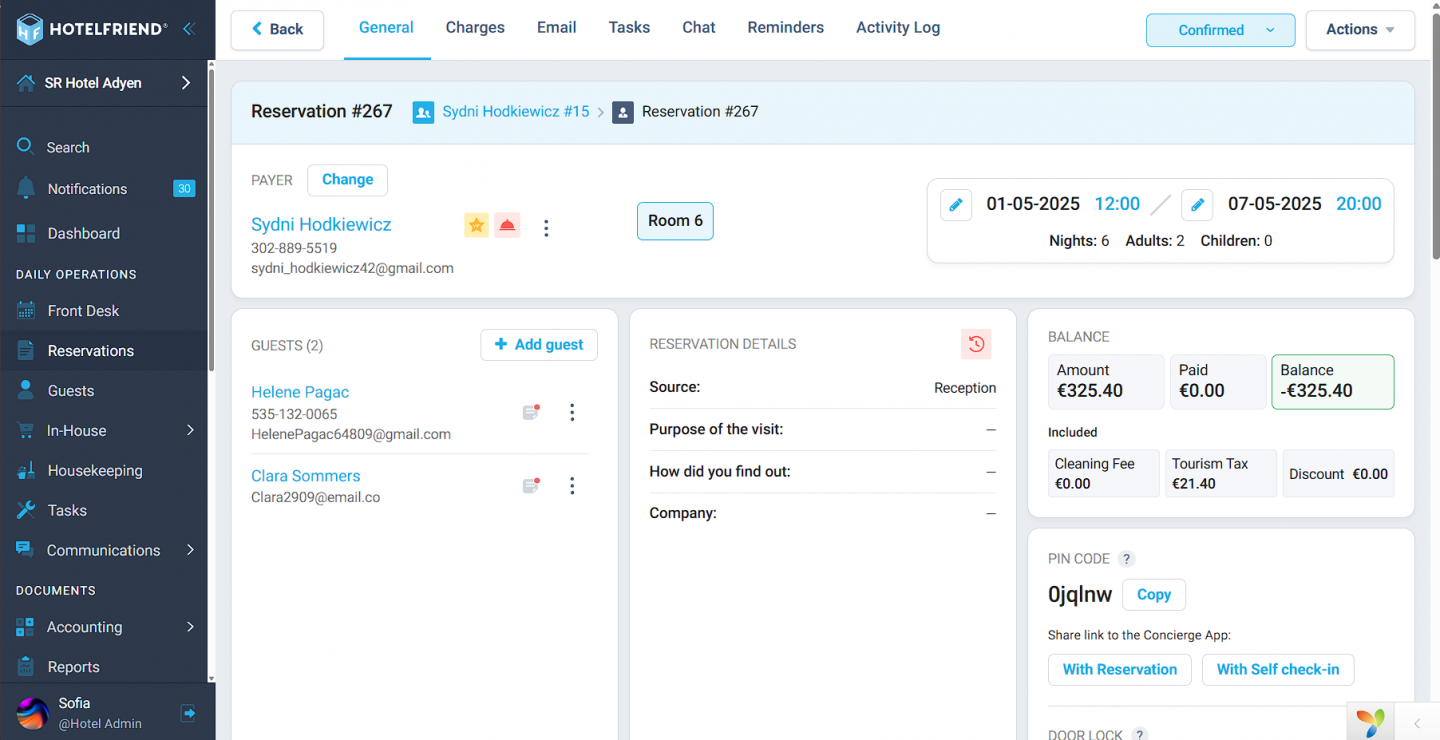Image resolution: width=1440 pixels, height=740 pixels.
Task: Click the DOOR LOCK help question icon
Action: [1139, 735]
